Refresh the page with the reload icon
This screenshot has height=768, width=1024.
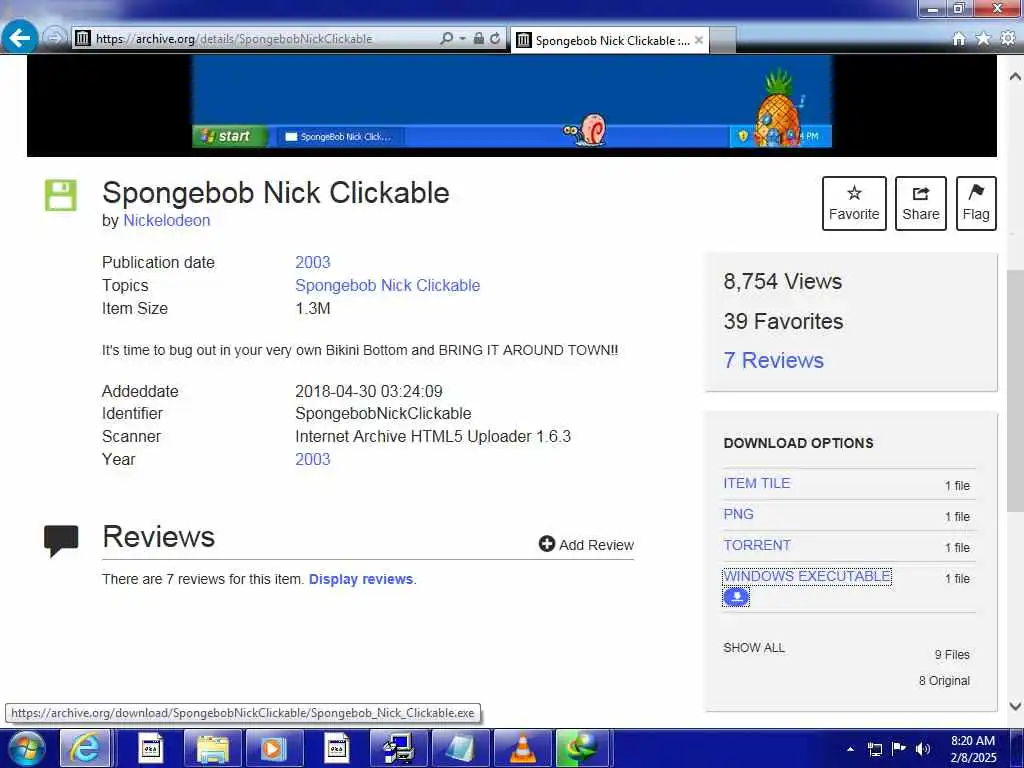(x=495, y=39)
